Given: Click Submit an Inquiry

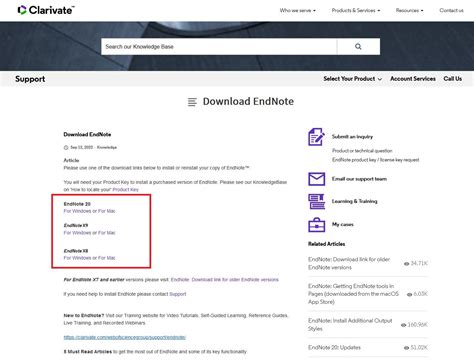Looking at the screenshot, I should point(352,137).
